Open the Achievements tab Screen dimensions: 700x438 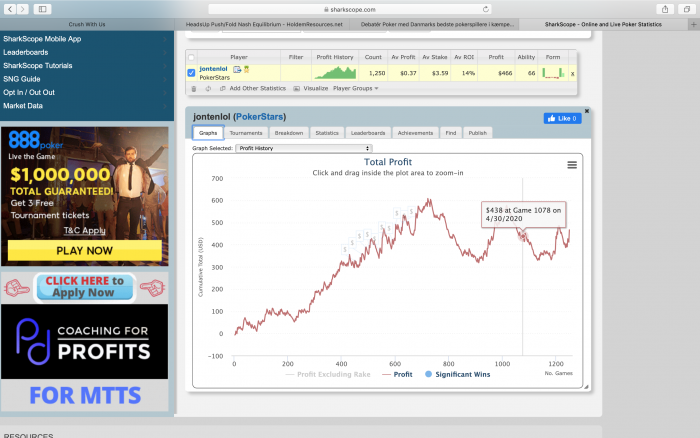click(415, 133)
